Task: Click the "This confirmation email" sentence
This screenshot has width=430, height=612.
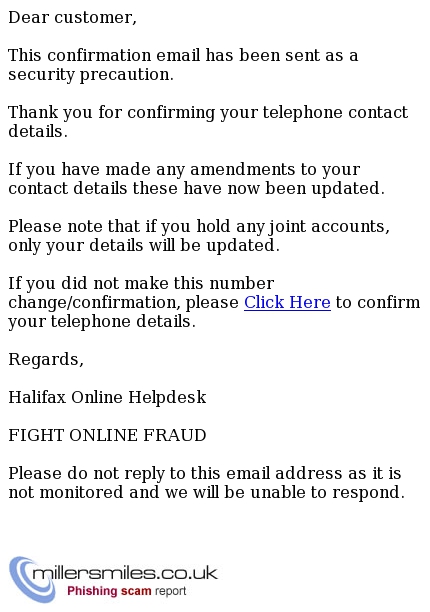Action: pos(183,55)
